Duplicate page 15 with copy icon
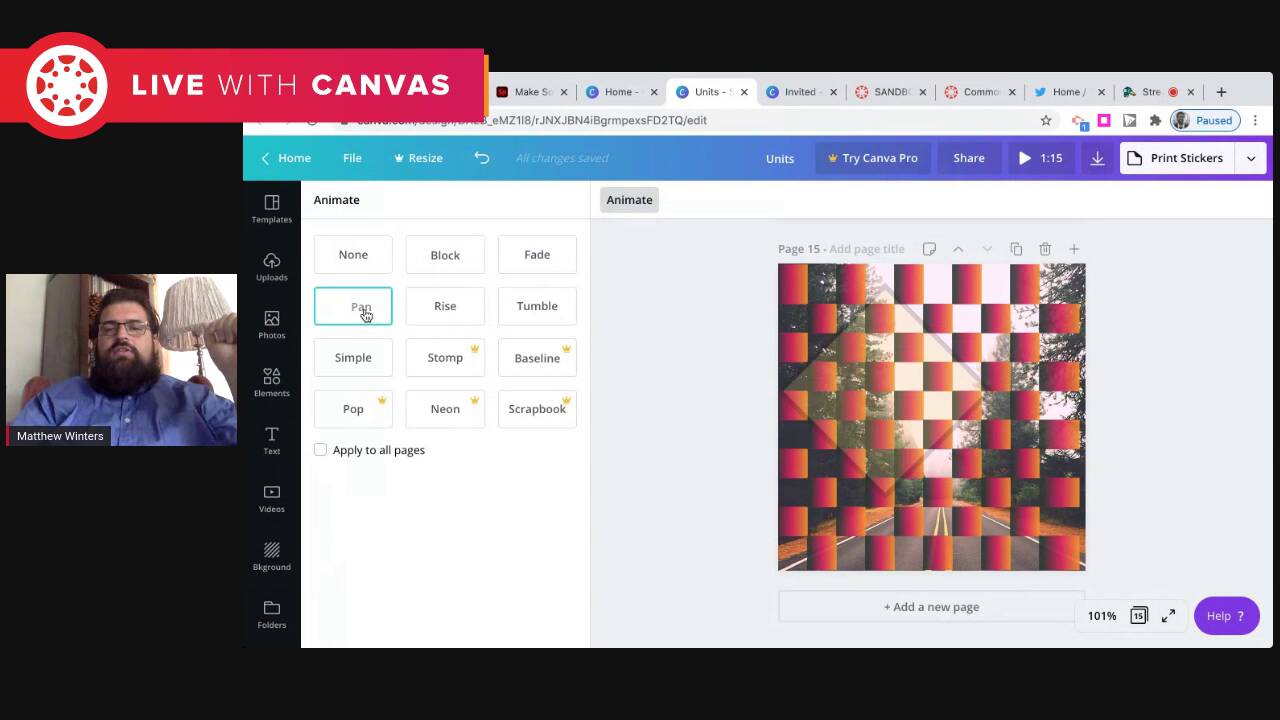This screenshot has width=1280, height=720. coord(1016,249)
